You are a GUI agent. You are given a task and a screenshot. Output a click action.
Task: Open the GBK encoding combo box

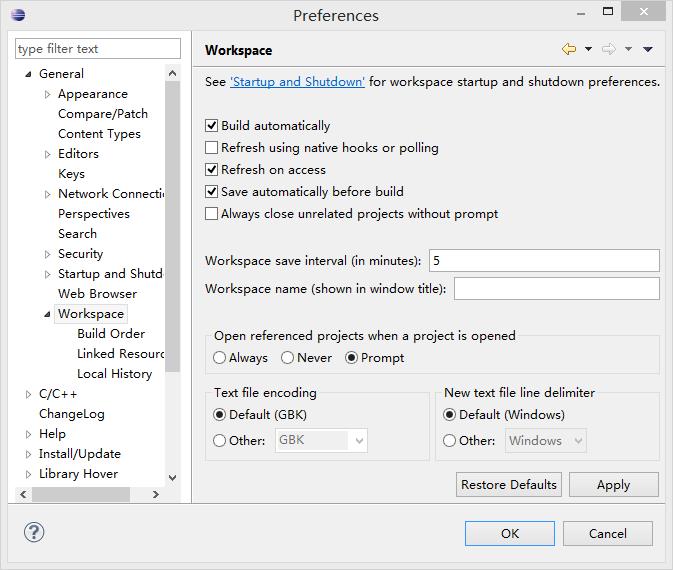pyautogui.click(x=321, y=440)
